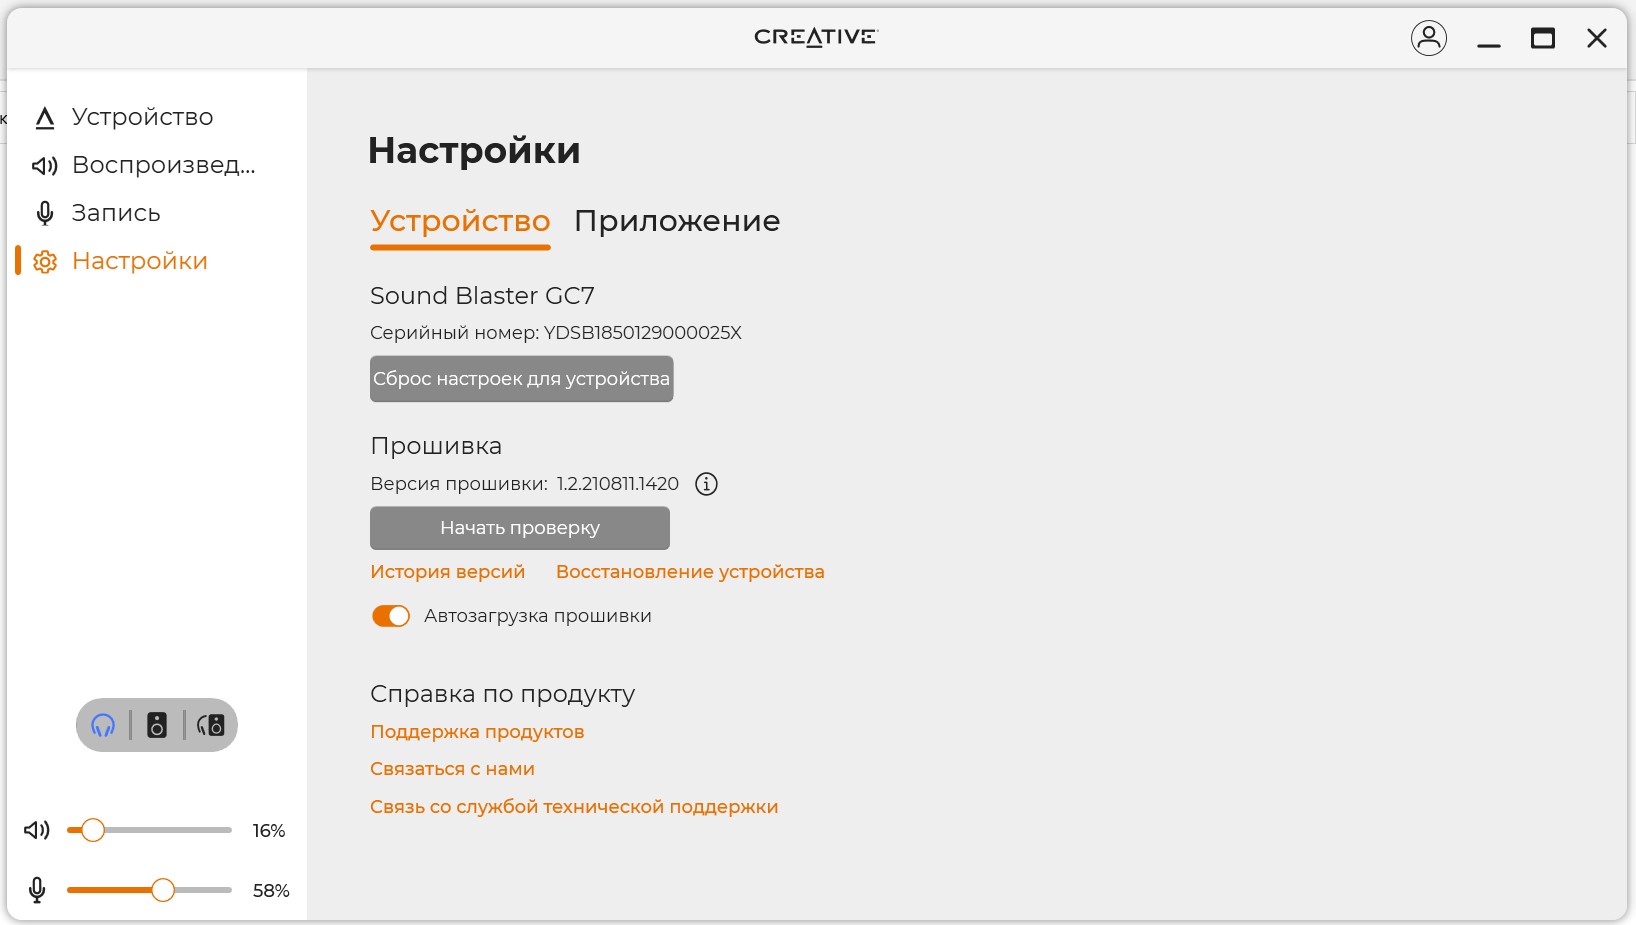Go to the Запись sidebar section
Image resolution: width=1636 pixels, height=925 pixels.
point(97,213)
